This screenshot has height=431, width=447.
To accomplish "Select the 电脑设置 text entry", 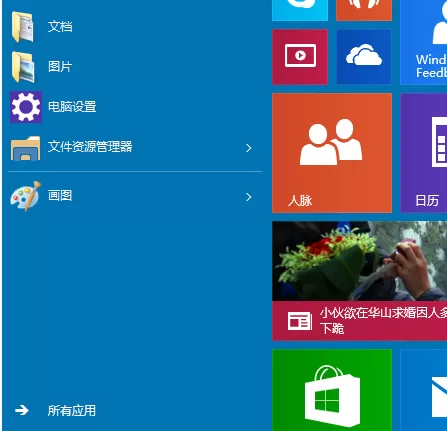I will click(72, 107).
